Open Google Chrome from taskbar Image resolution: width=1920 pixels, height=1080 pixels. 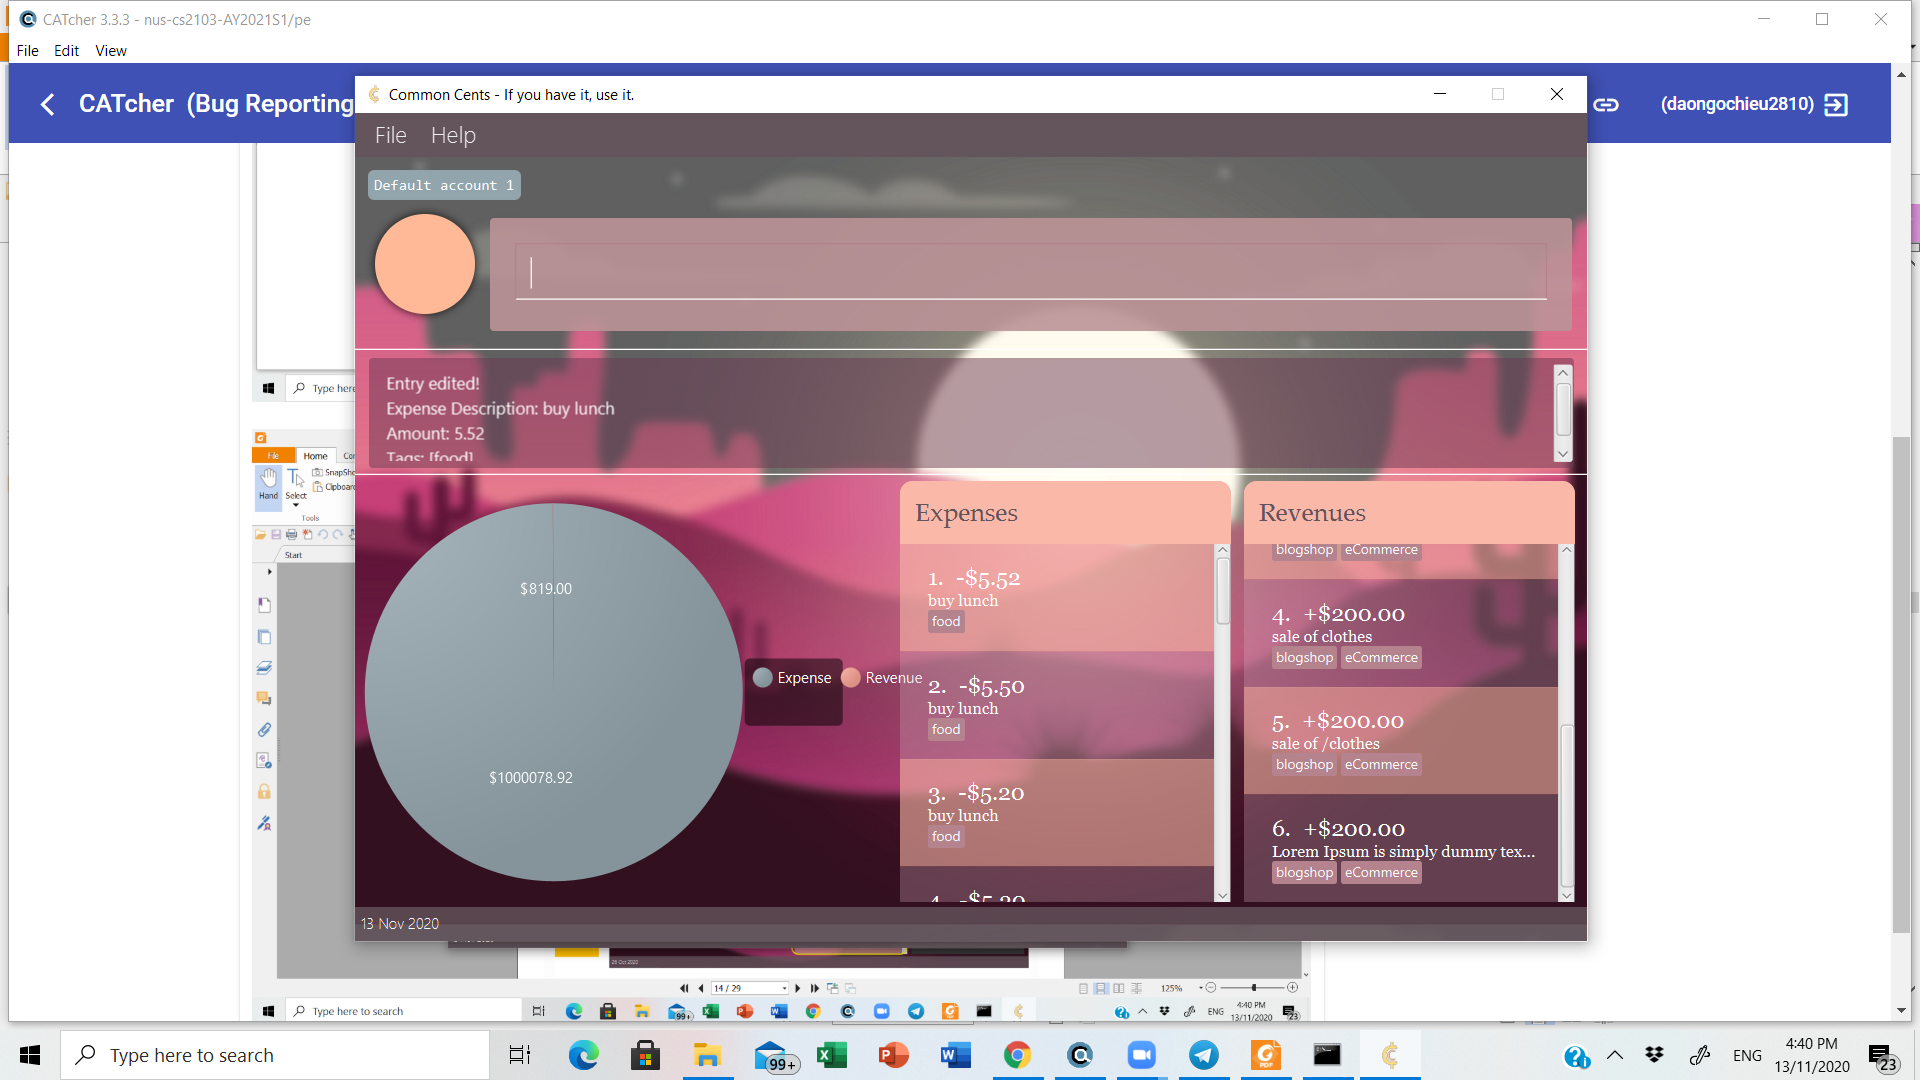tap(1017, 1055)
